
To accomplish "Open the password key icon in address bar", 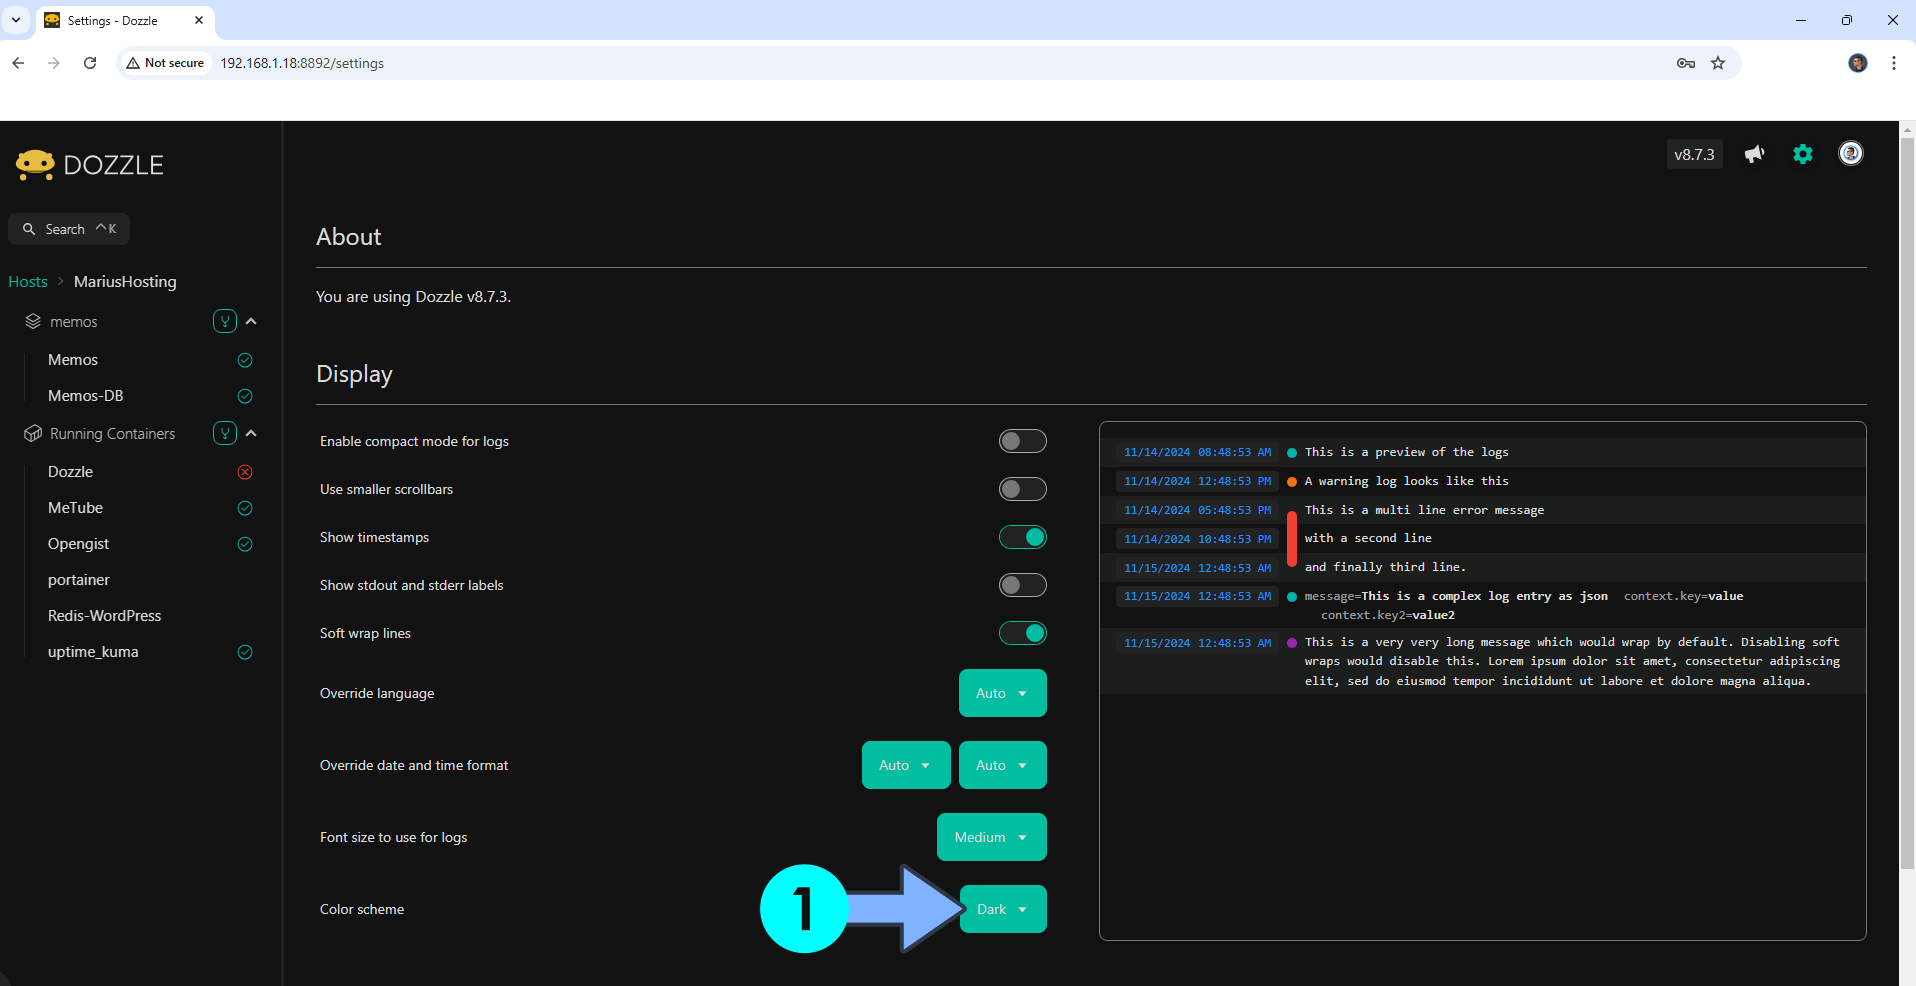I will pos(1686,63).
